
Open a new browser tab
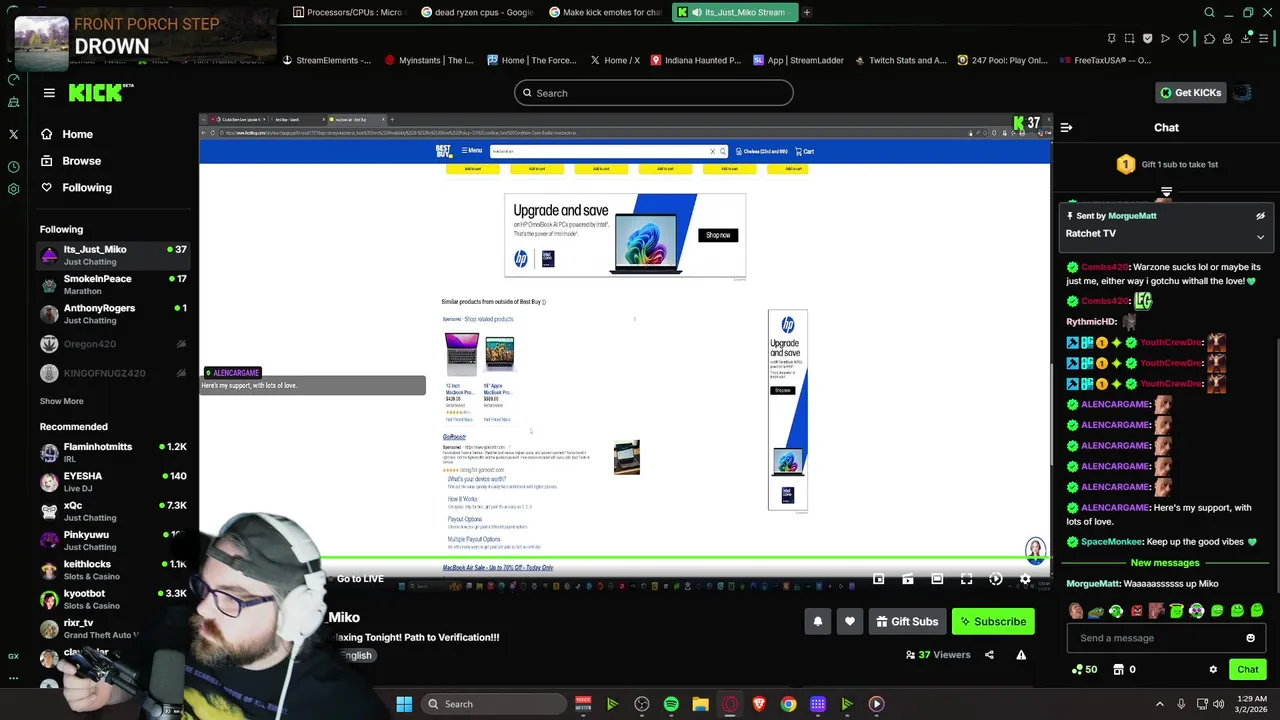coord(807,12)
